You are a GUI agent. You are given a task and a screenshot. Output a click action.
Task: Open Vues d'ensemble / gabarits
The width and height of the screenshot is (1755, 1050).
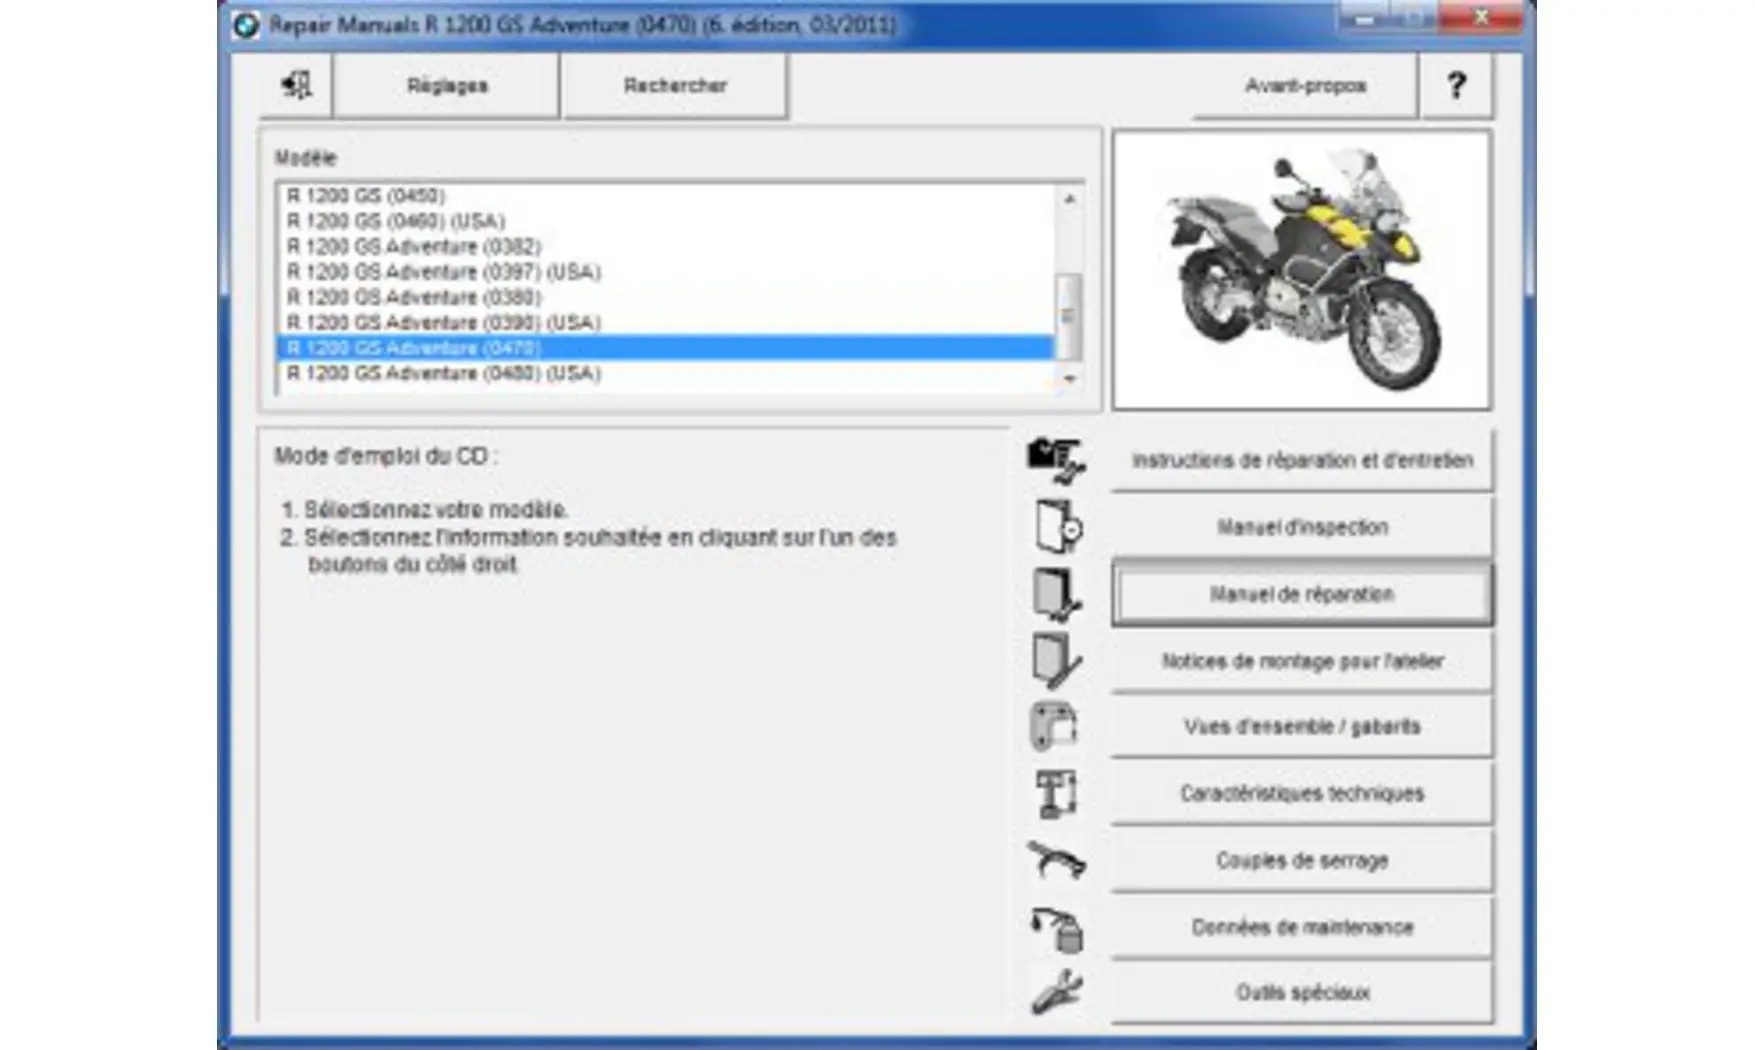[1302, 726]
